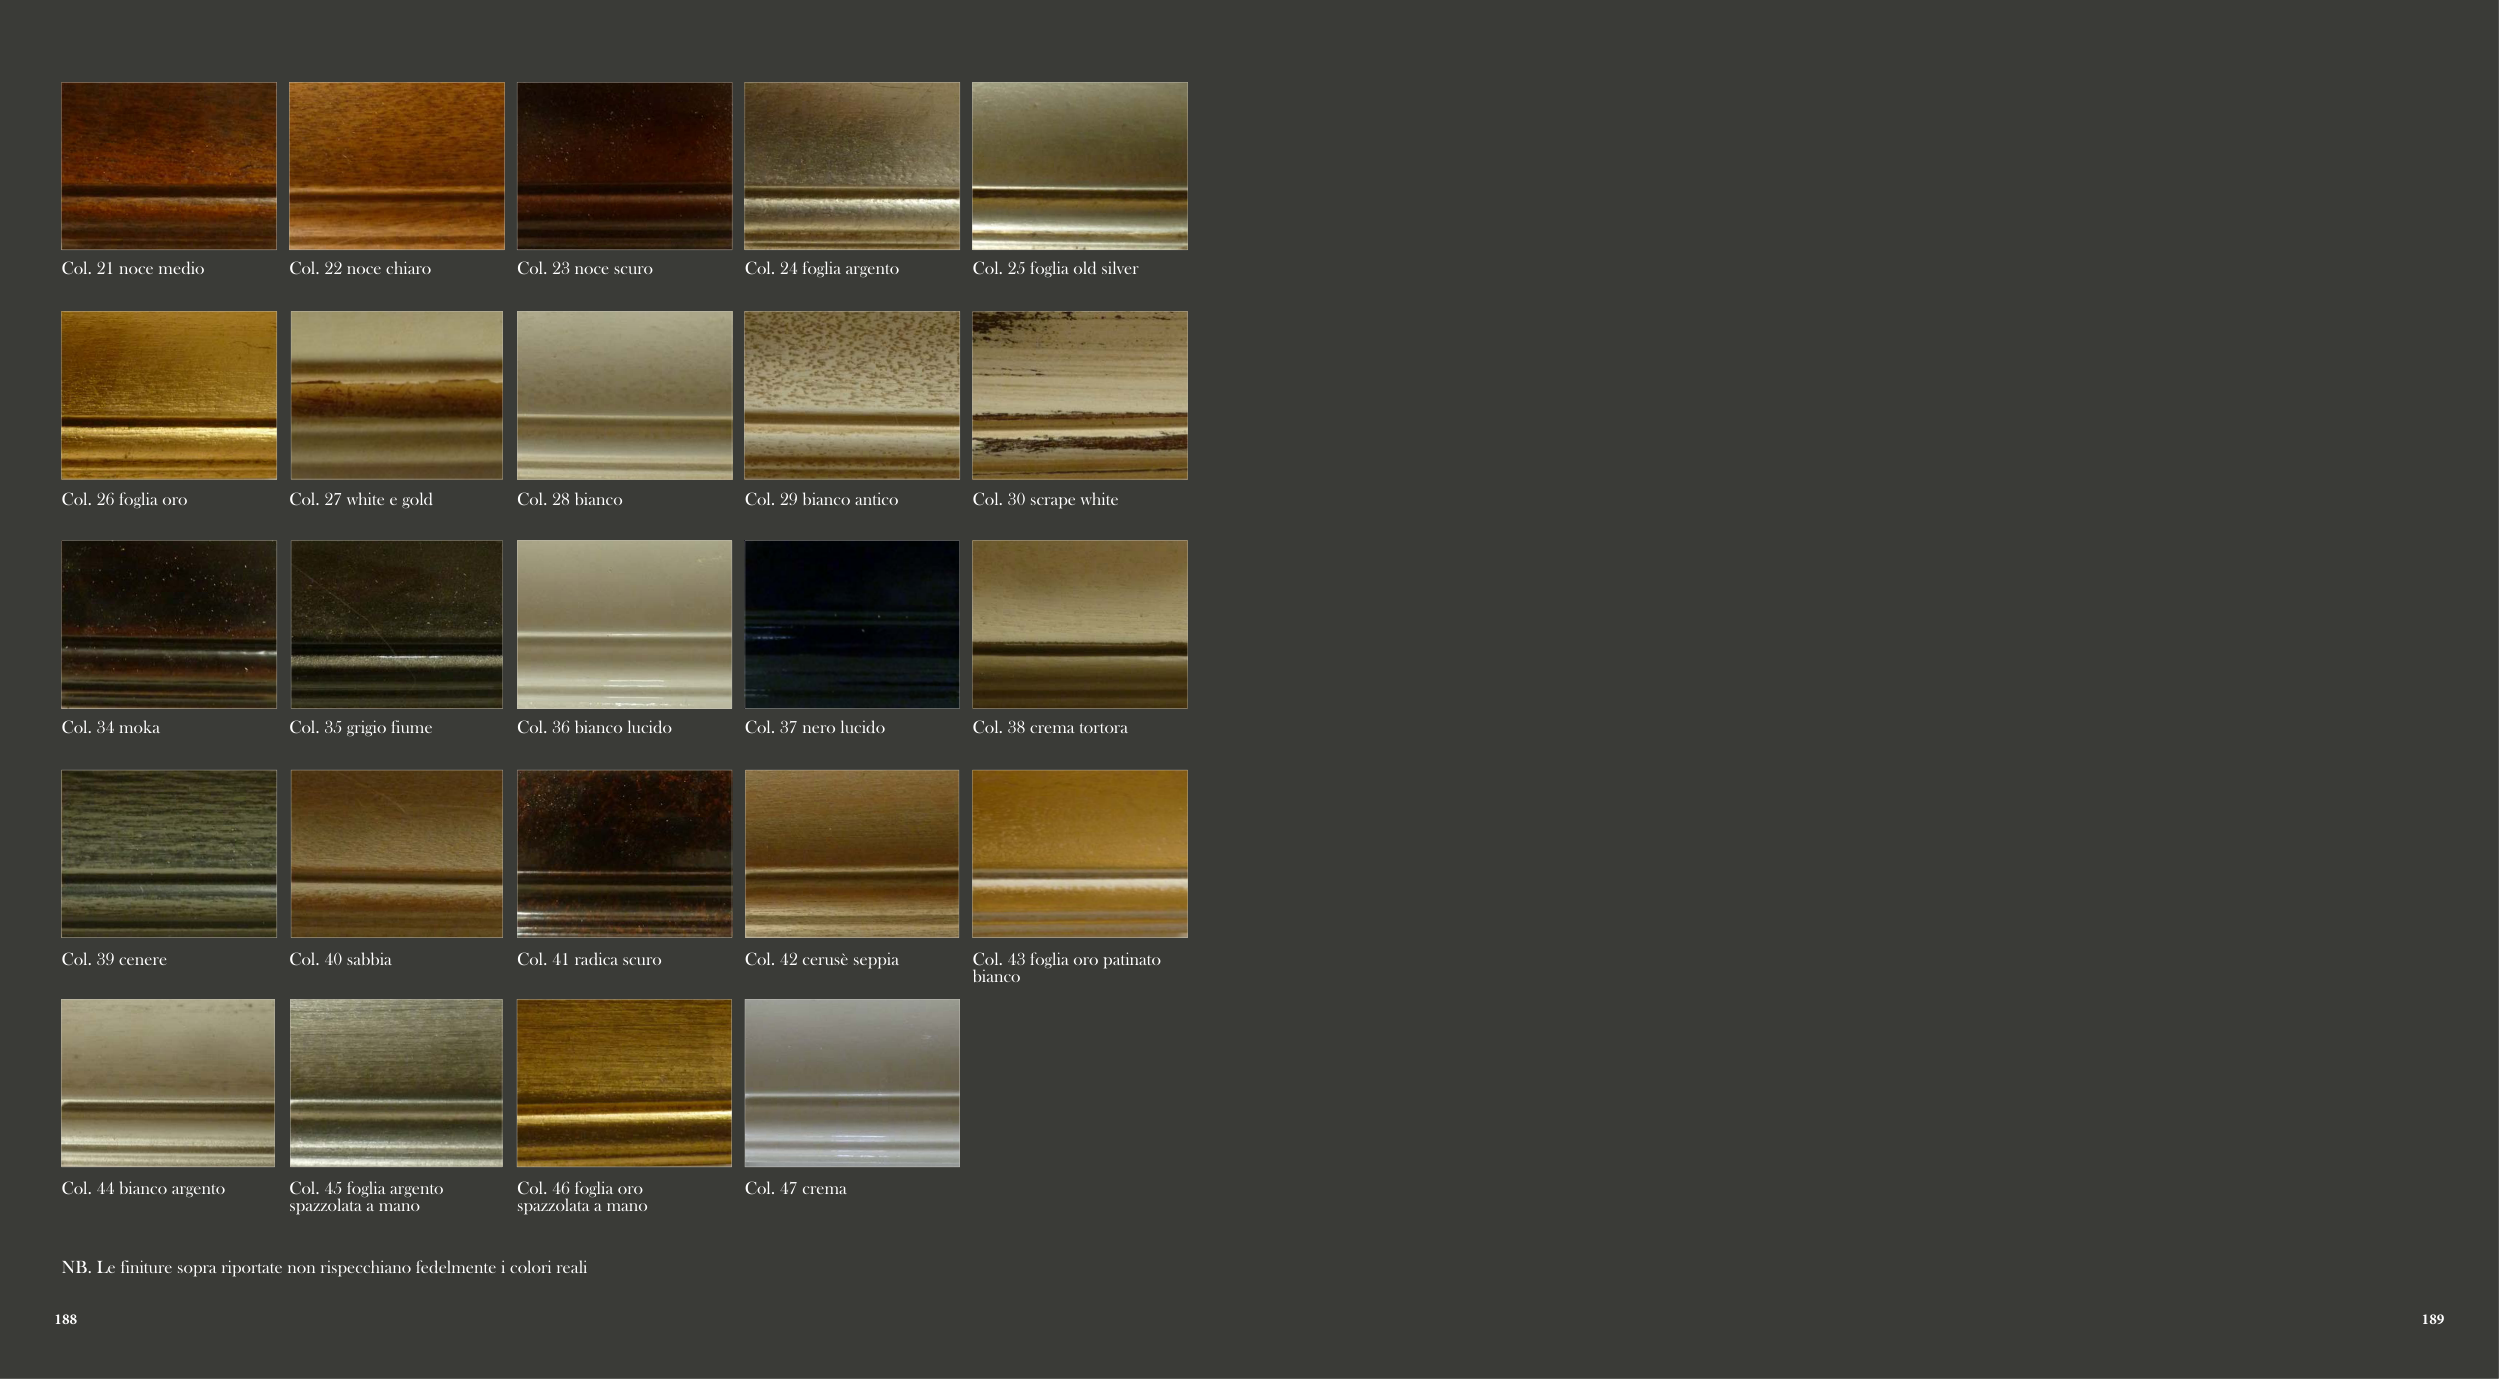Click page number 189

point(2432,1319)
